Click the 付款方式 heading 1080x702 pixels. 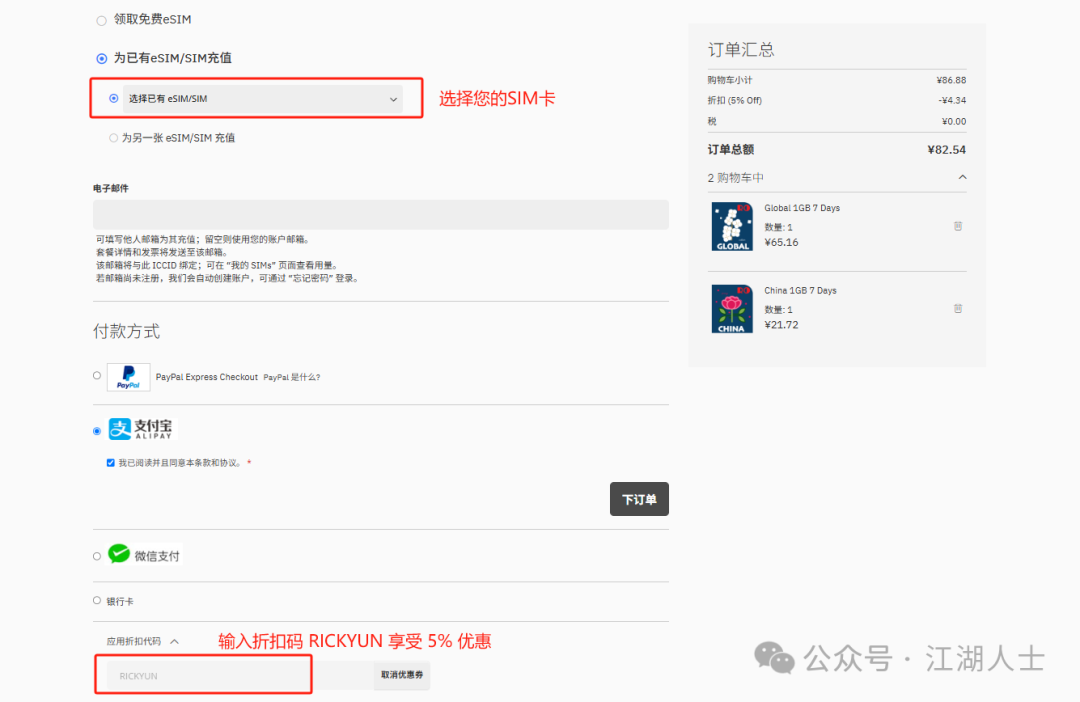pos(127,331)
